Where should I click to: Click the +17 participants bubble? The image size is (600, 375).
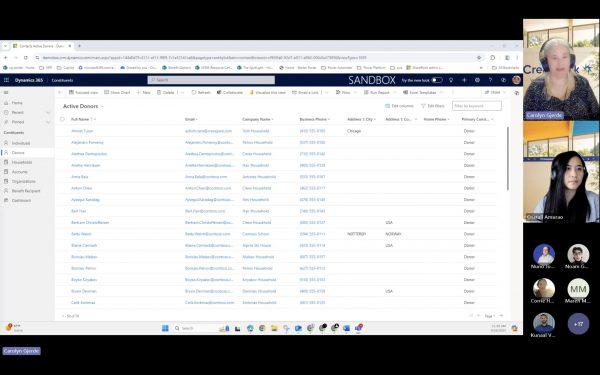(x=578, y=324)
